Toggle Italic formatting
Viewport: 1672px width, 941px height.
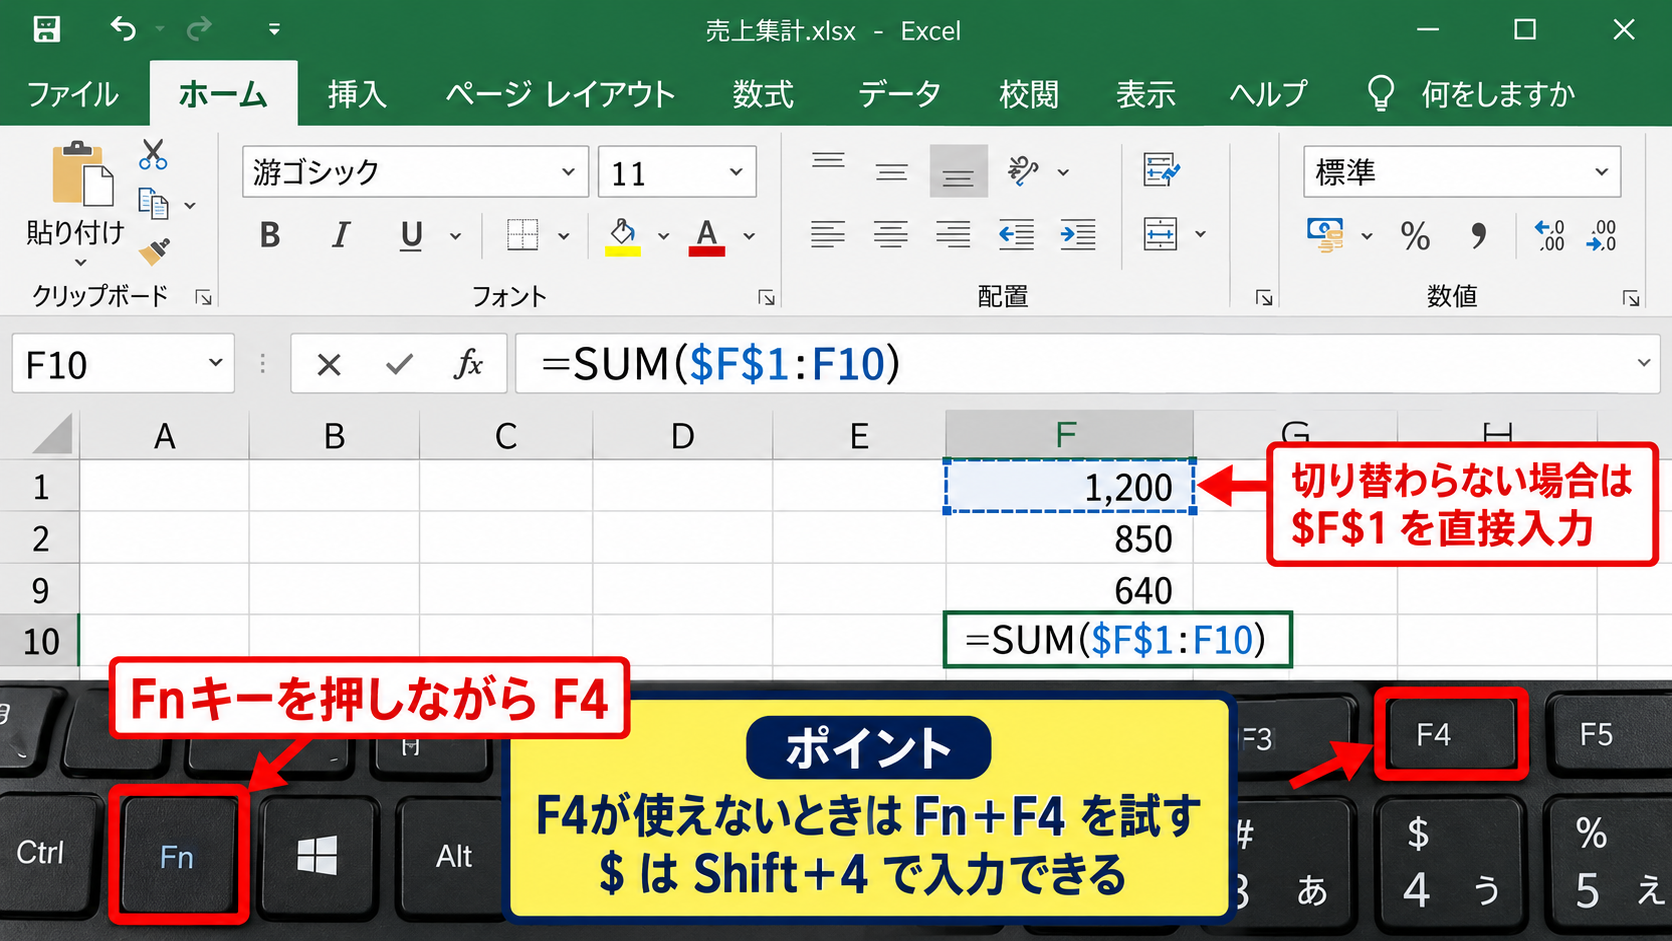341,236
